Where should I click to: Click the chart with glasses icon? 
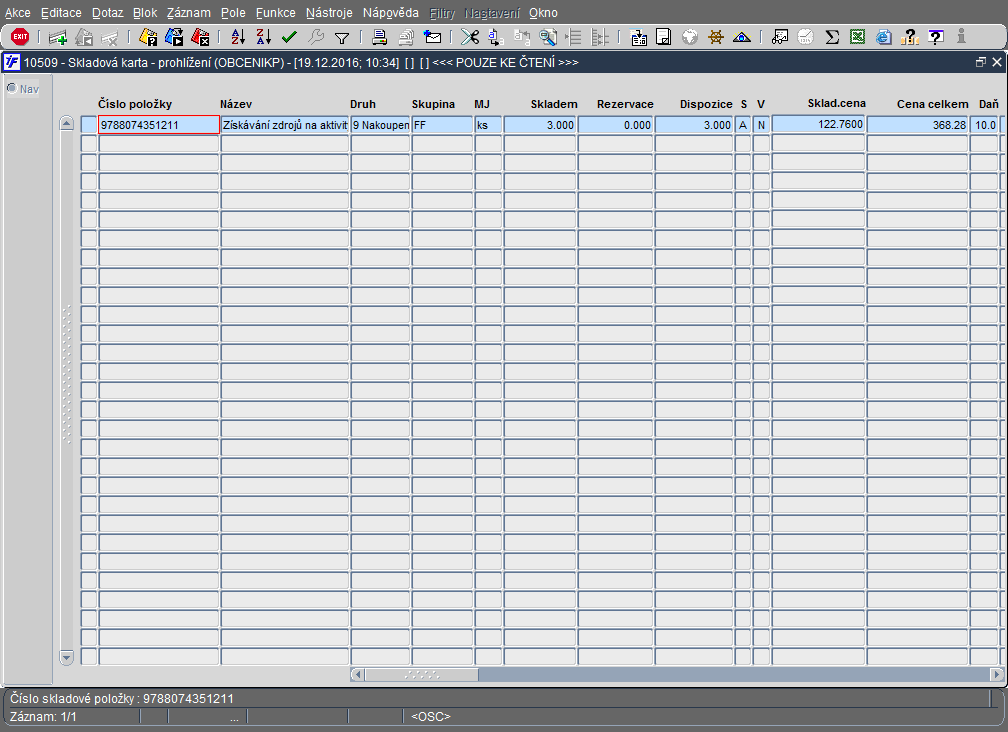pos(780,37)
